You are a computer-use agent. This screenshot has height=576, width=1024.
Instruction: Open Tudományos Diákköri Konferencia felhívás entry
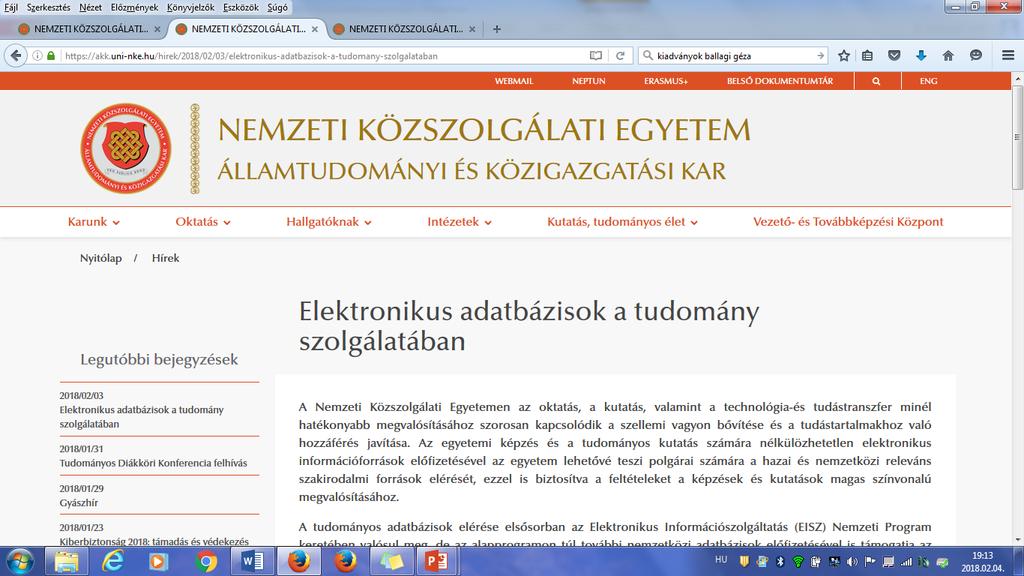[153, 464]
